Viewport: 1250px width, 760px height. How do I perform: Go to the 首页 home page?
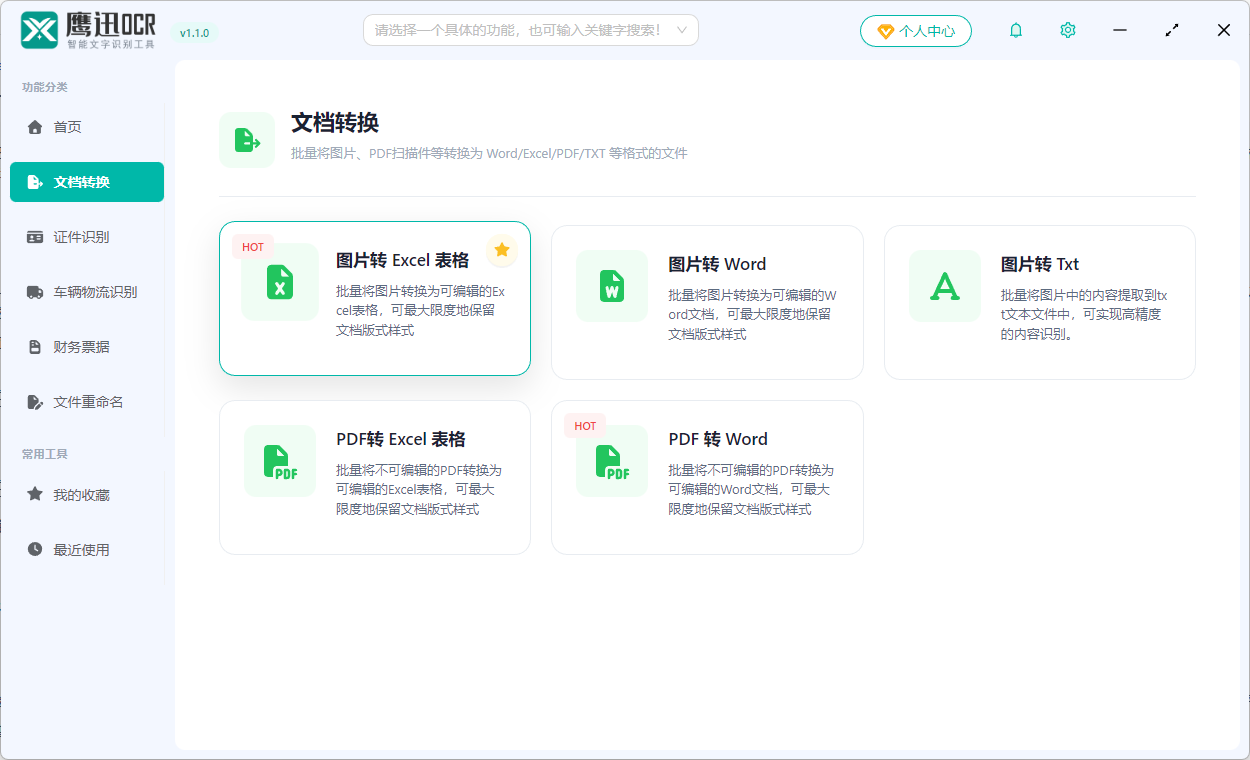coord(87,127)
